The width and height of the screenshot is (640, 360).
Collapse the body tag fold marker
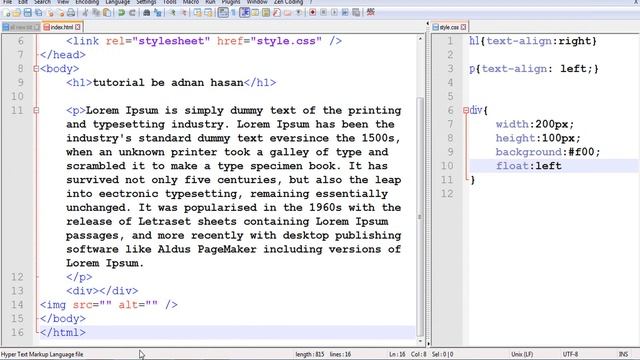36,69
